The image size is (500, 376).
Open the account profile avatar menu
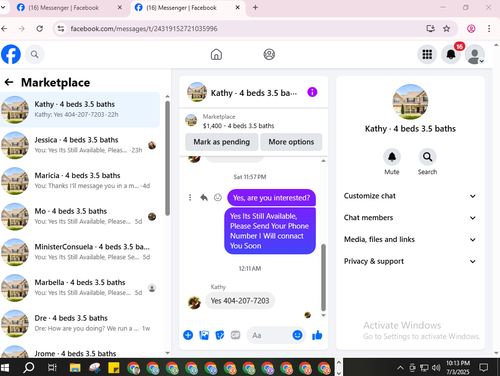coord(475,54)
